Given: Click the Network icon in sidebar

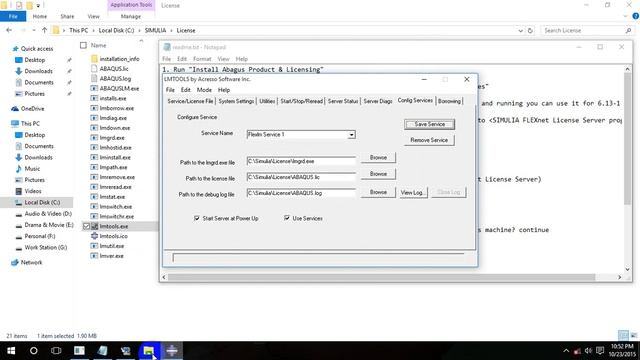Looking at the screenshot, I should click(15, 262).
